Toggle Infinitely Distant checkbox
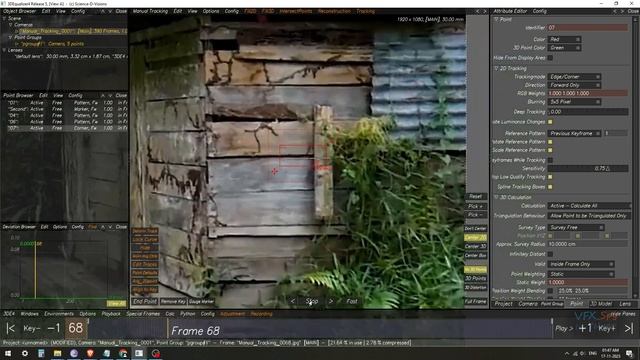The height and width of the screenshot is (360, 640). [x=550, y=254]
